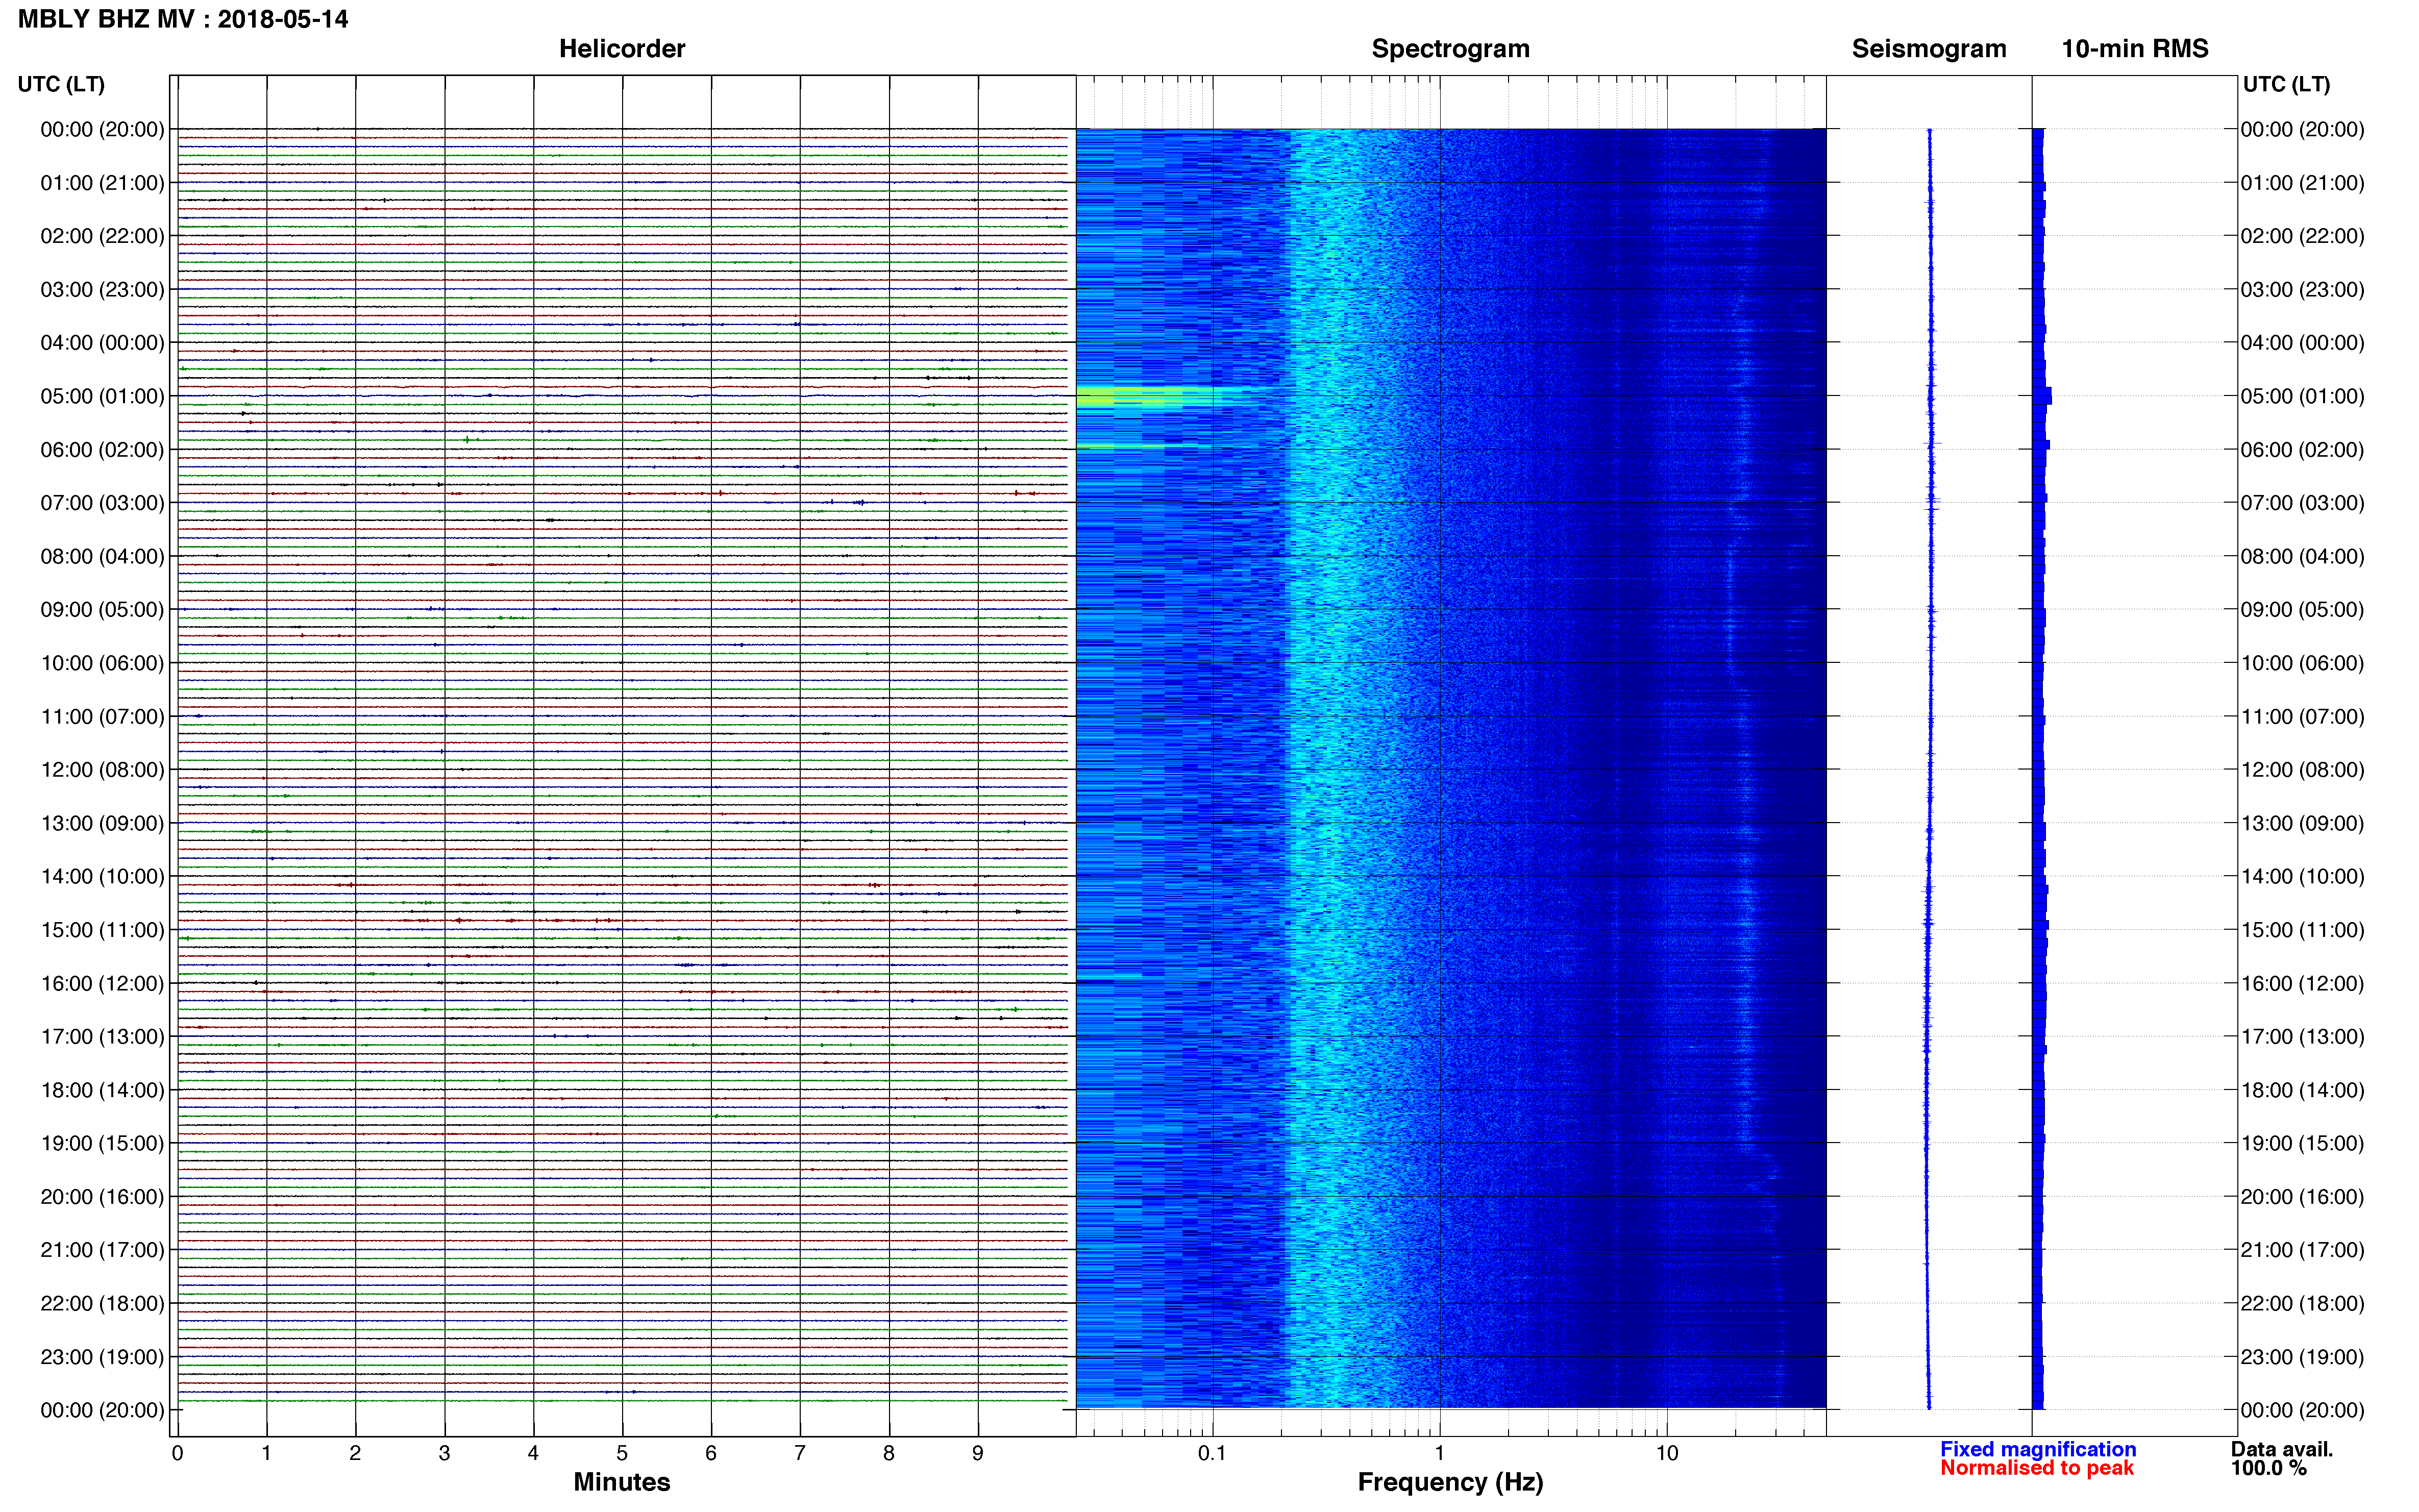This screenshot has width=2419, height=1512.
Task: Click tick label 2 on Minutes axis
Action: pos(355,1454)
